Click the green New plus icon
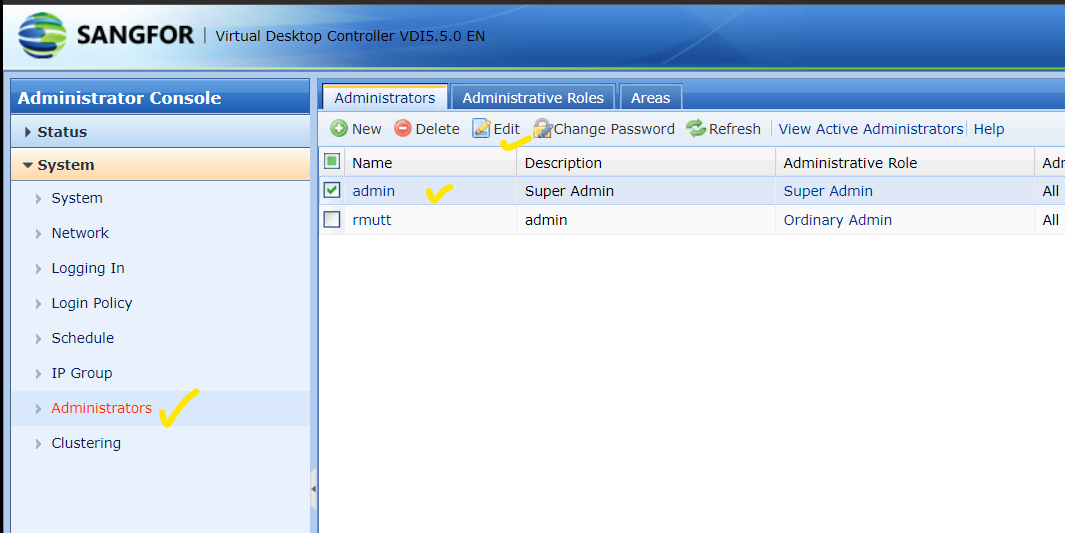This screenshot has width=1065, height=533. (x=339, y=128)
